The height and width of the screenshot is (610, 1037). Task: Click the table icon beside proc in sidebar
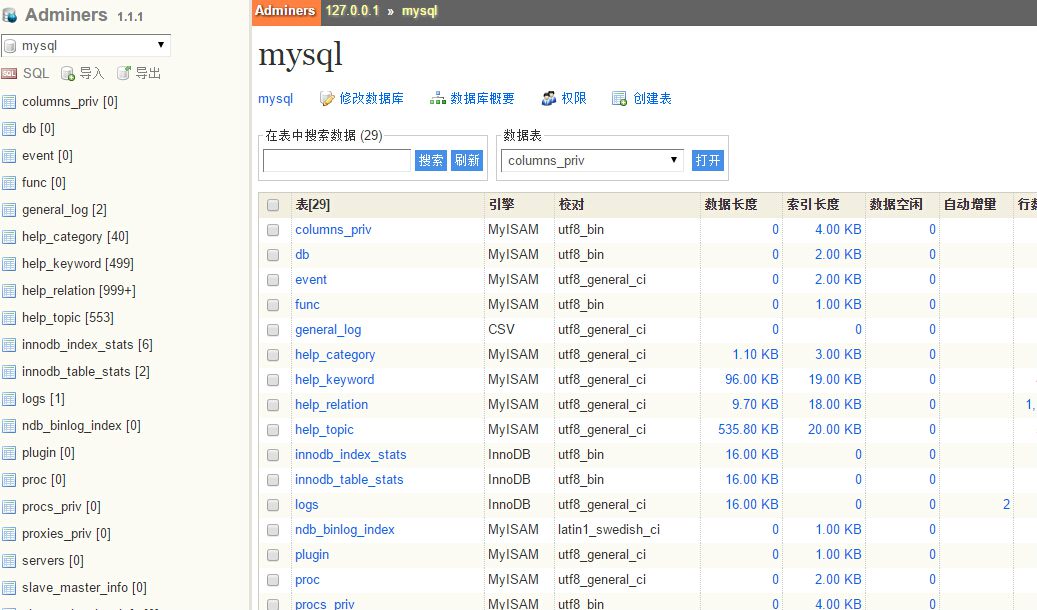tap(9, 480)
